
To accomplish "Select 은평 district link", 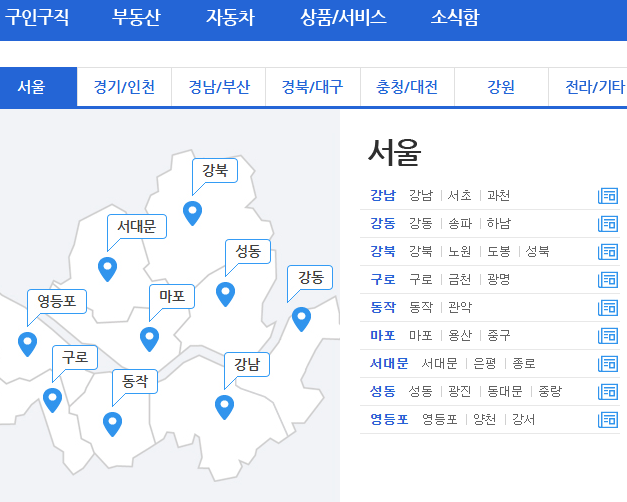I will [x=484, y=363].
